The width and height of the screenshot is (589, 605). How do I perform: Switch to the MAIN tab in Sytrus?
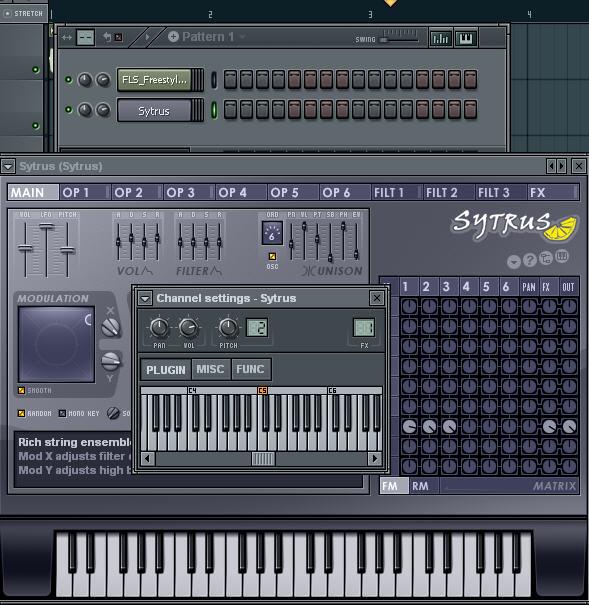[33, 193]
